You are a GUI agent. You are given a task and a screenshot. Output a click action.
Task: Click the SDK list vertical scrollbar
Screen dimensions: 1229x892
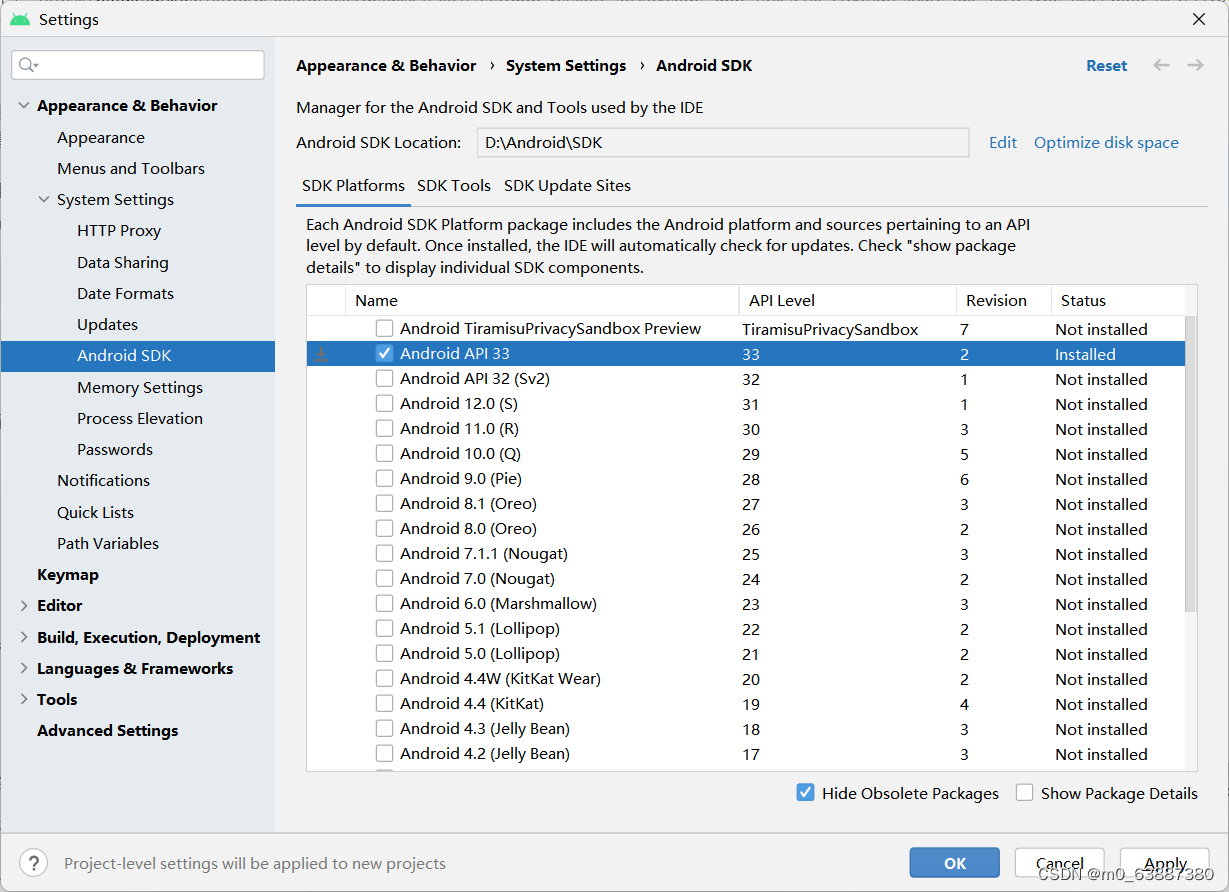coord(1190,464)
